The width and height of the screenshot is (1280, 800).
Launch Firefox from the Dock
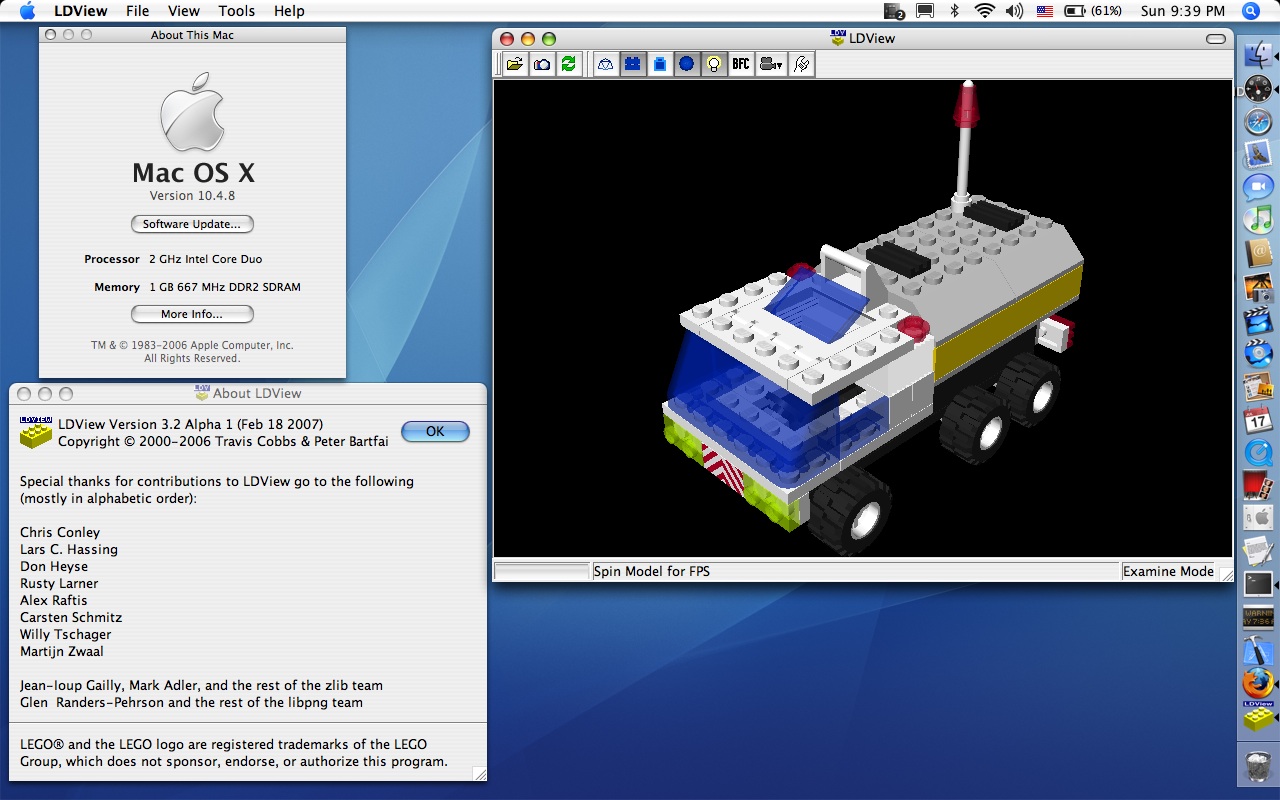pos(1258,682)
